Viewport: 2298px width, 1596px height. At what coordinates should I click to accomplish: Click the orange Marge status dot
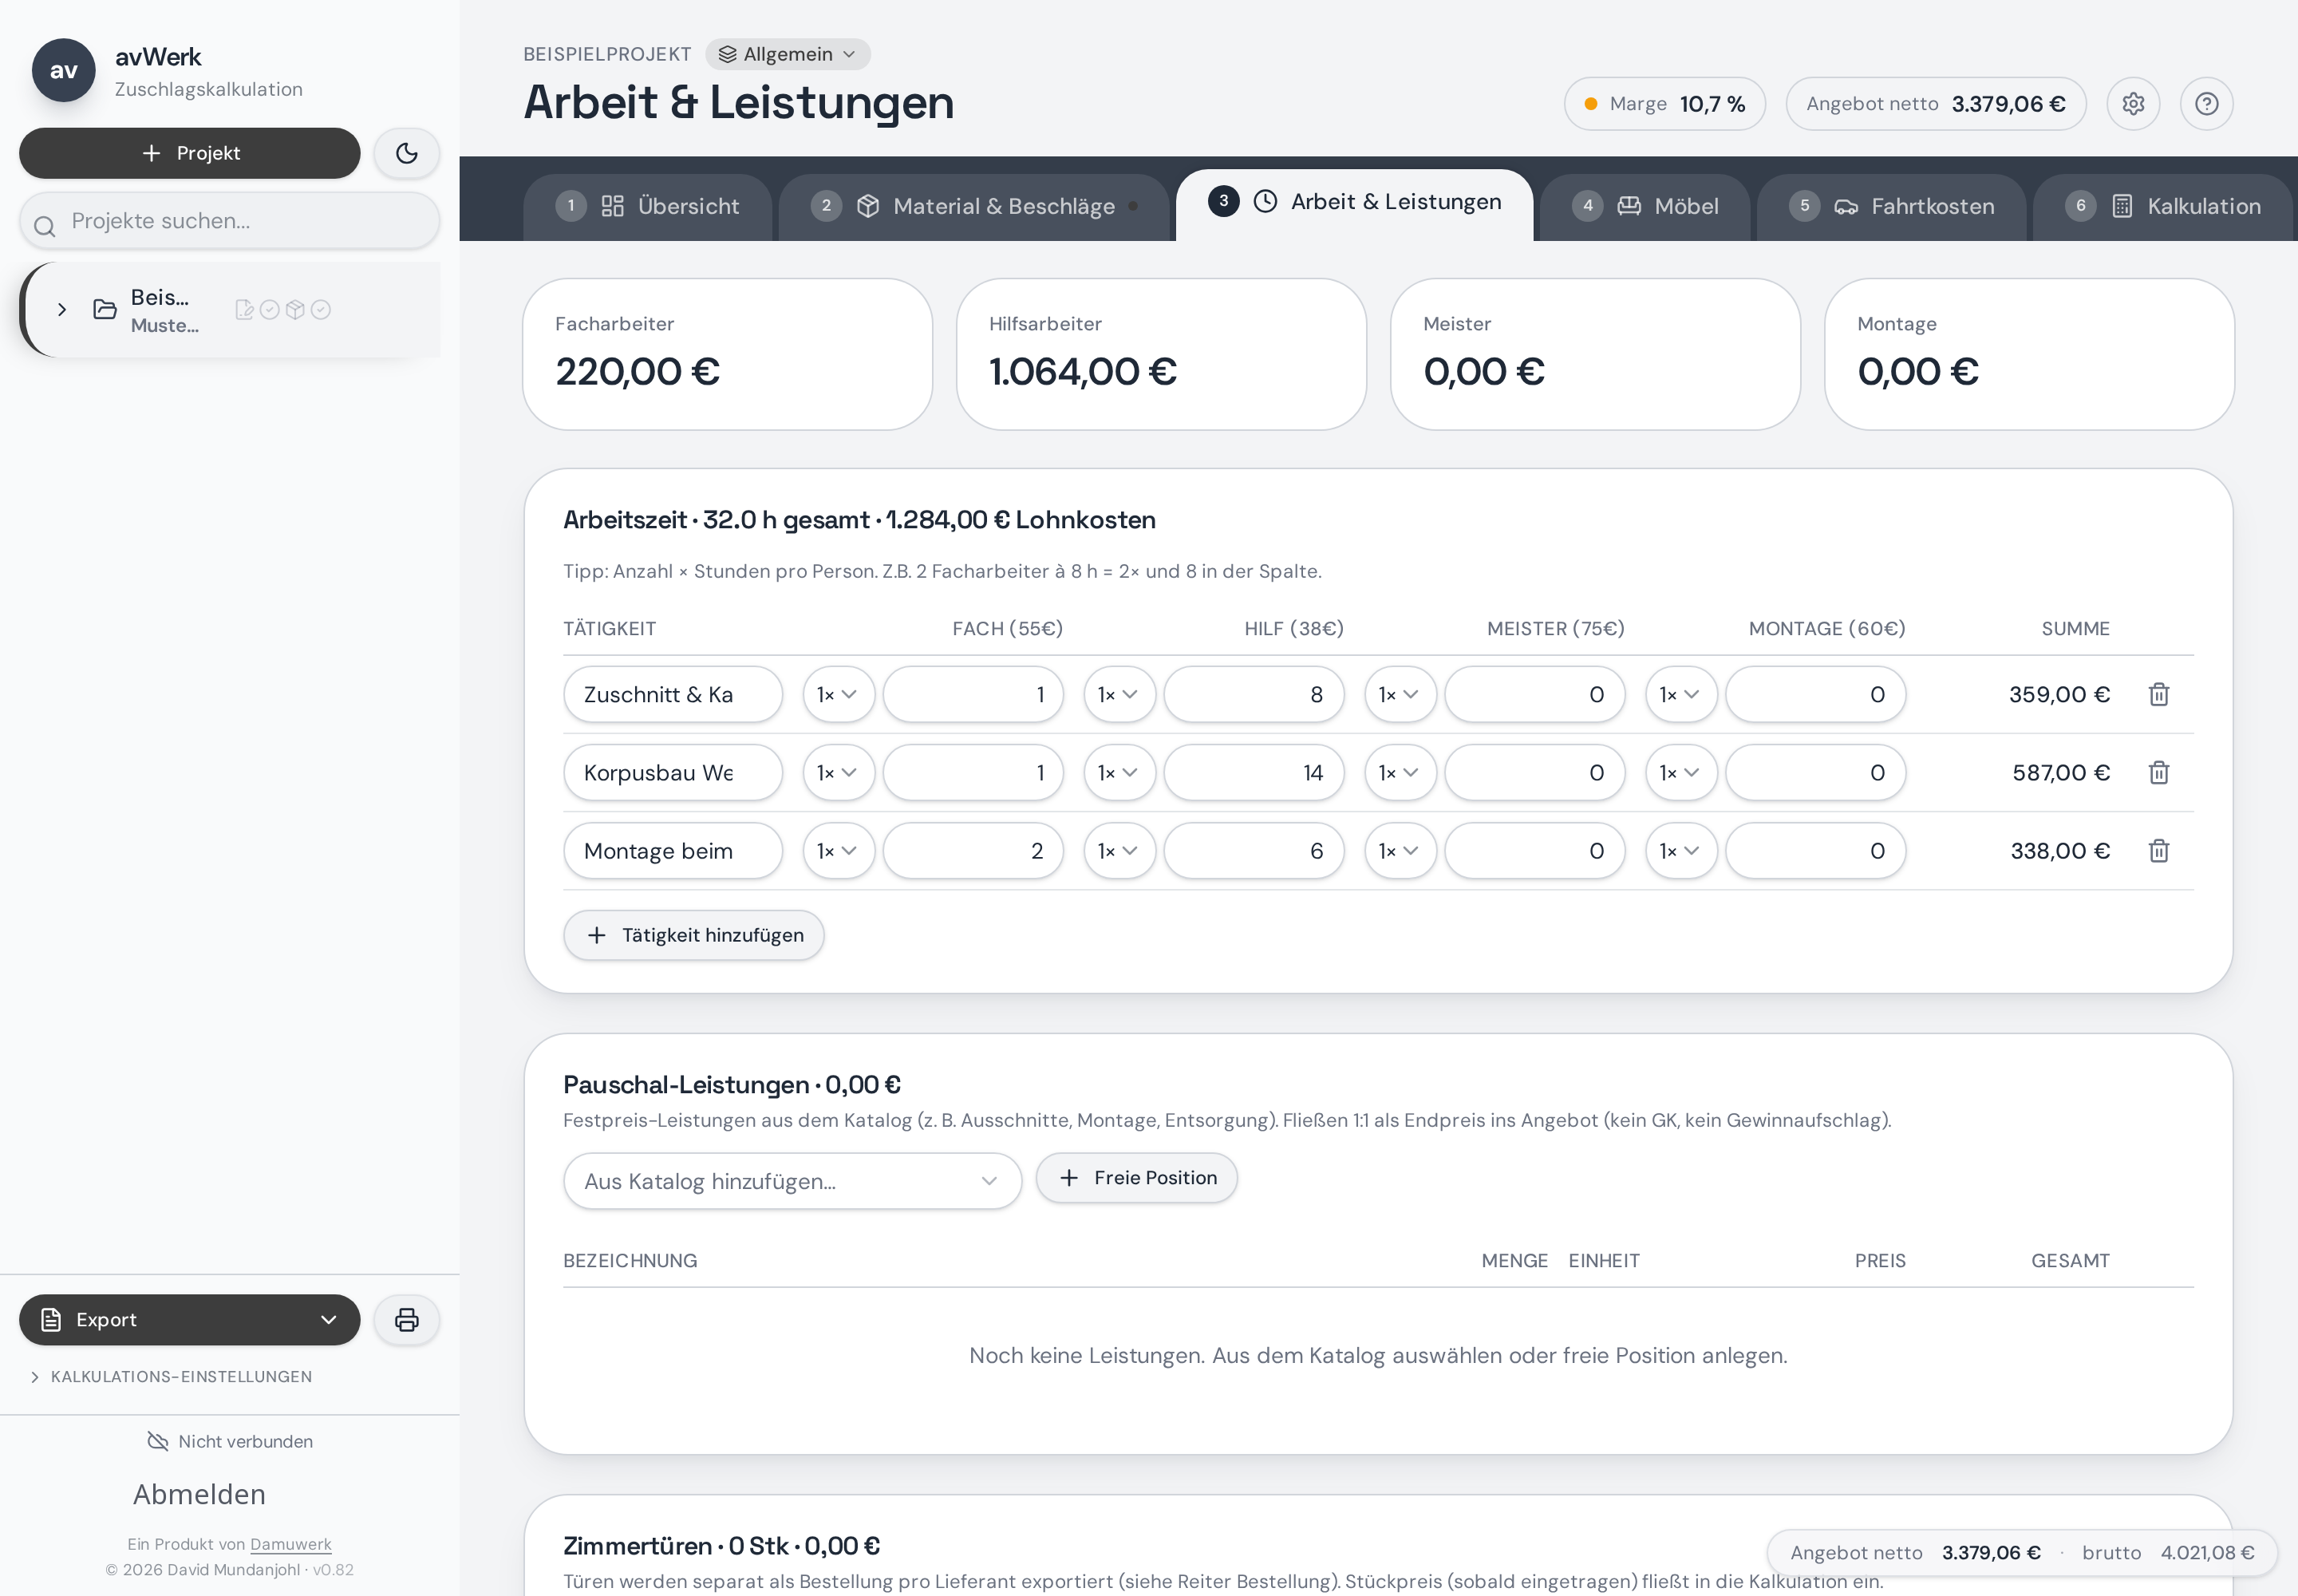(x=1590, y=104)
